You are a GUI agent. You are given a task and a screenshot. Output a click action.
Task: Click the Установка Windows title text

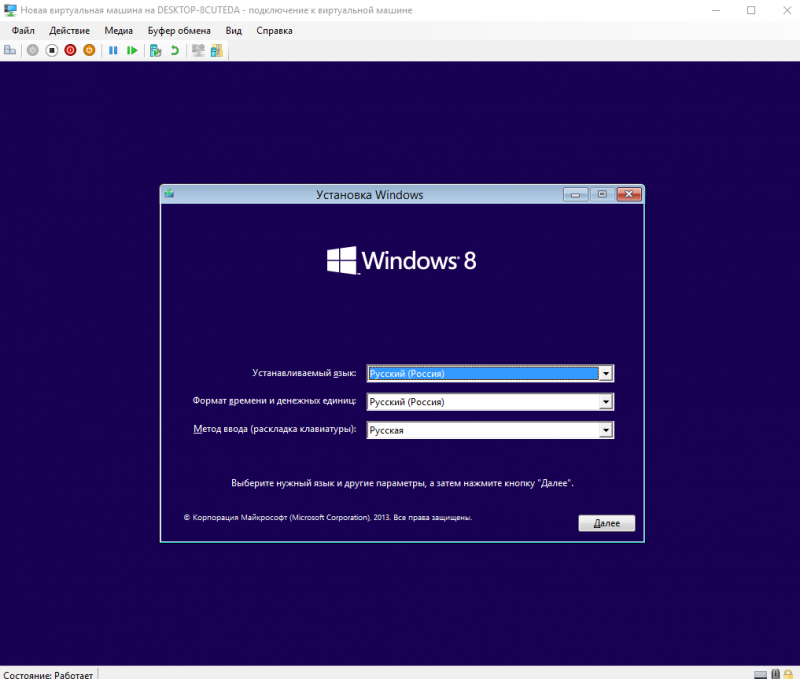click(369, 195)
